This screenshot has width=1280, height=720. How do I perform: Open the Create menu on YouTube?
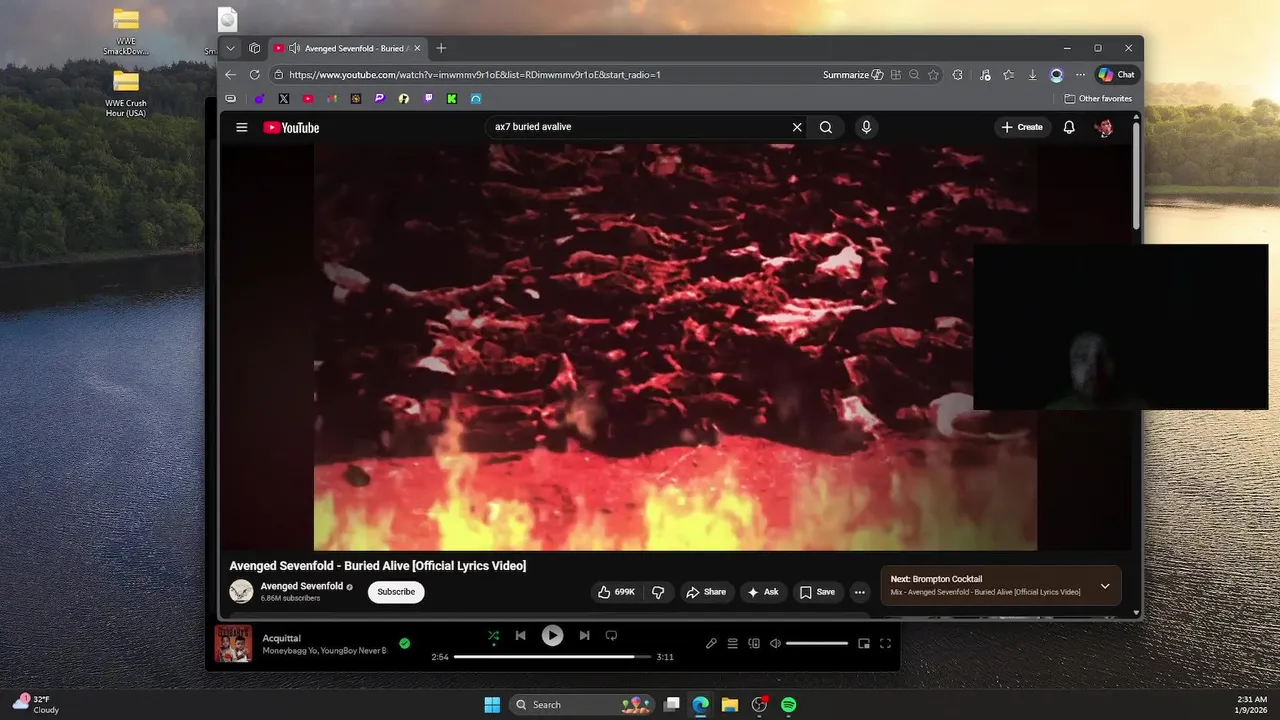tap(1023, 127)
